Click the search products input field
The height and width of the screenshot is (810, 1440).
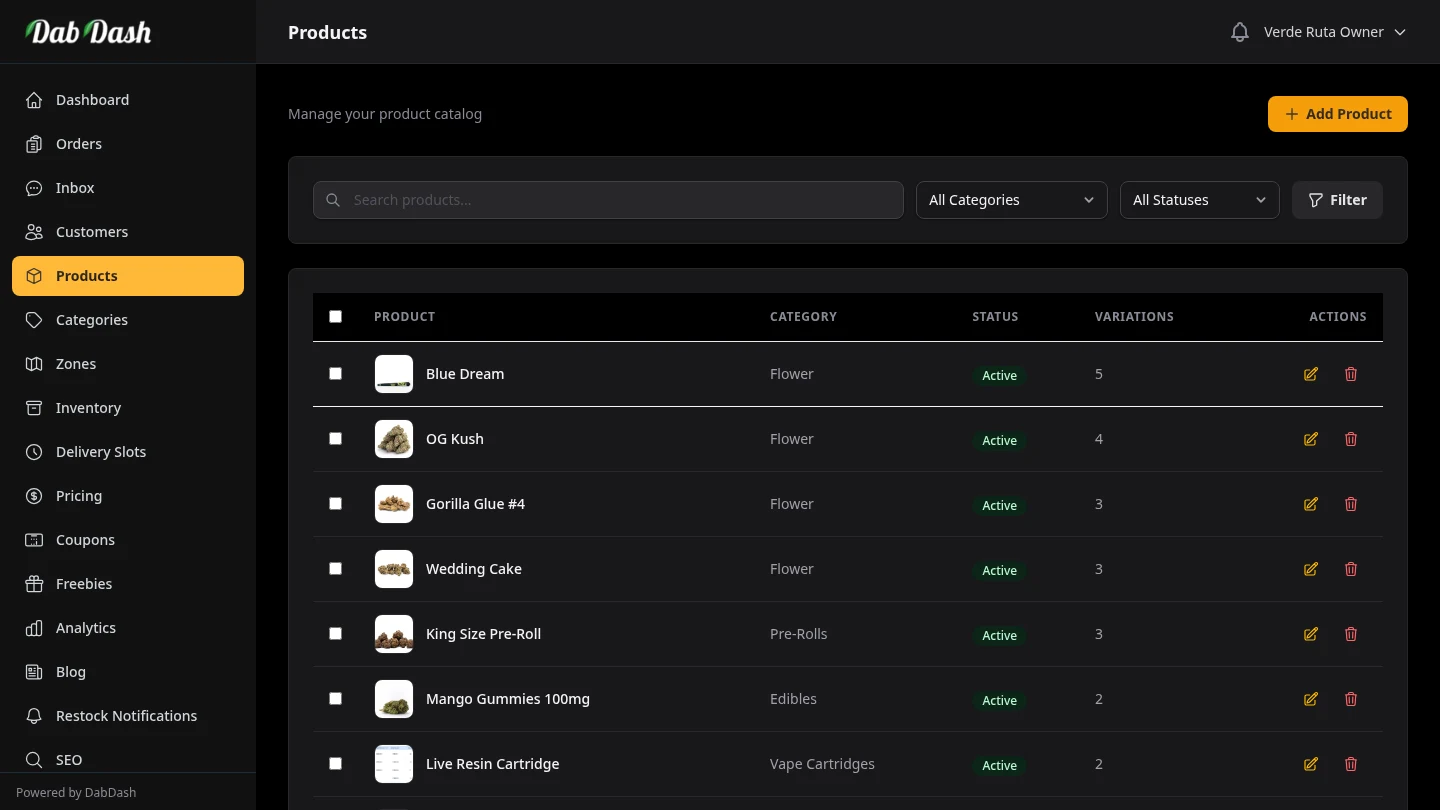[x=607, y=199]
